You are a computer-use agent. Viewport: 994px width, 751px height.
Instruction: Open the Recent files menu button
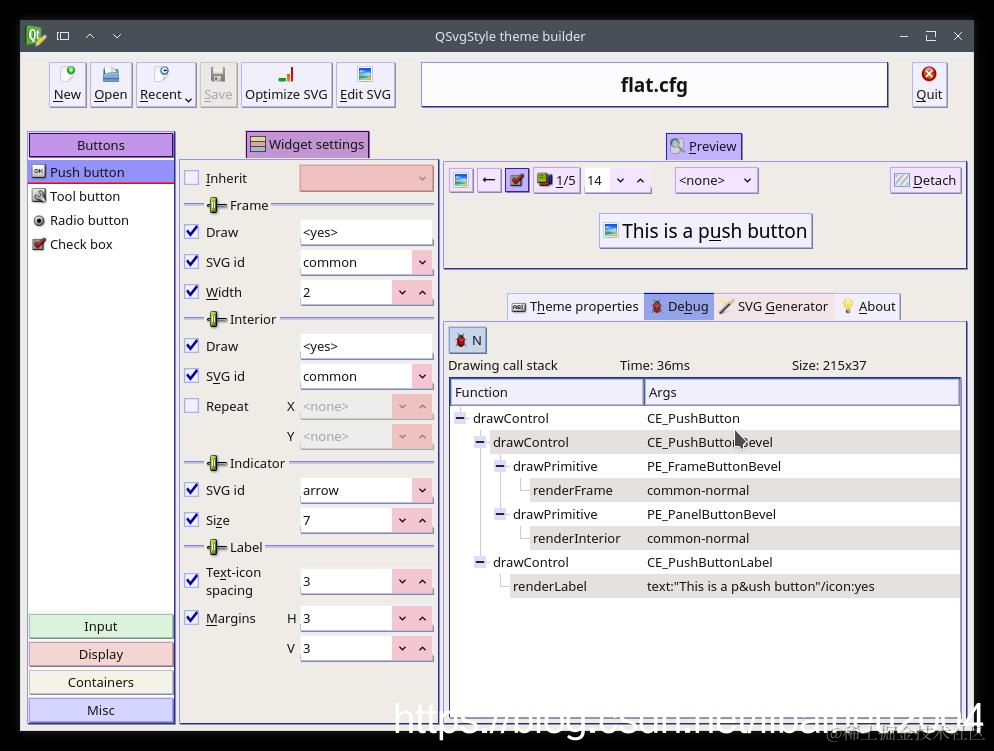tap(166, 85)
